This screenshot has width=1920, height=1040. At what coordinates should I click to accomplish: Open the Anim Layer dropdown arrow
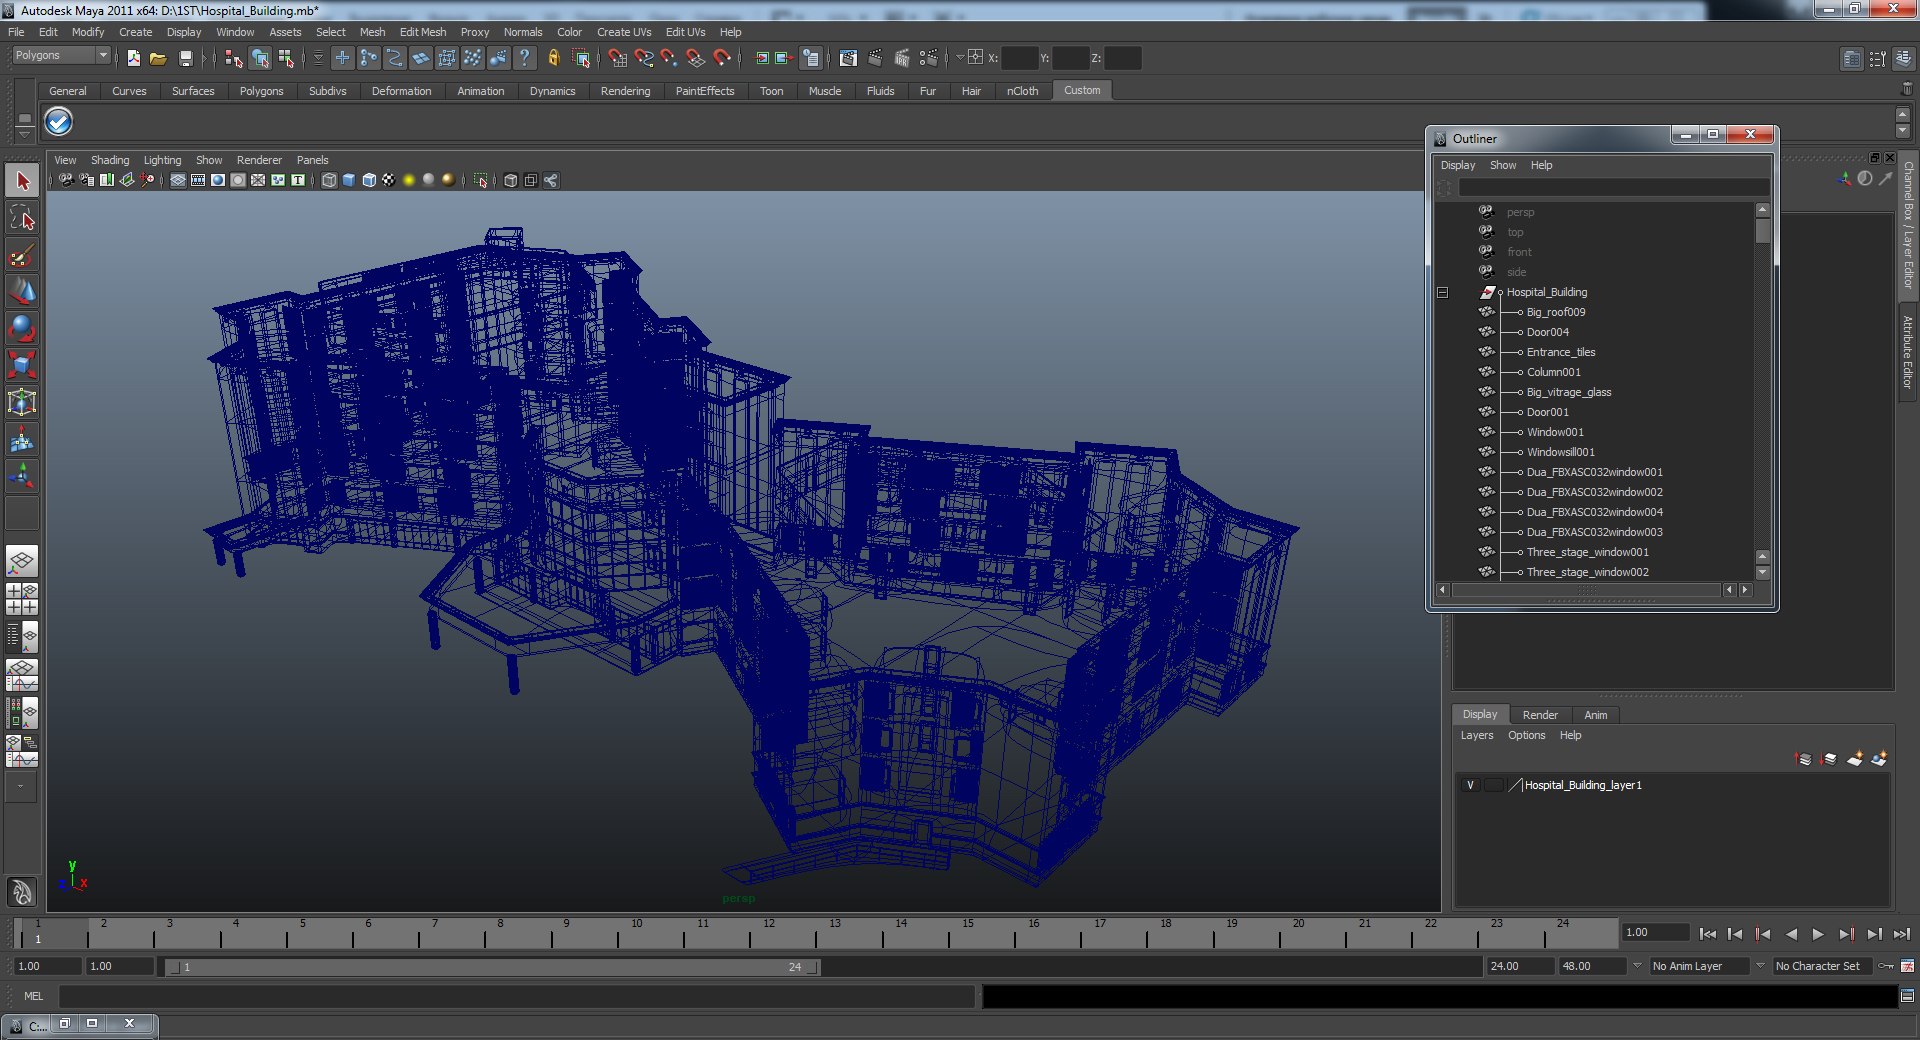(x=1637, y=966)
